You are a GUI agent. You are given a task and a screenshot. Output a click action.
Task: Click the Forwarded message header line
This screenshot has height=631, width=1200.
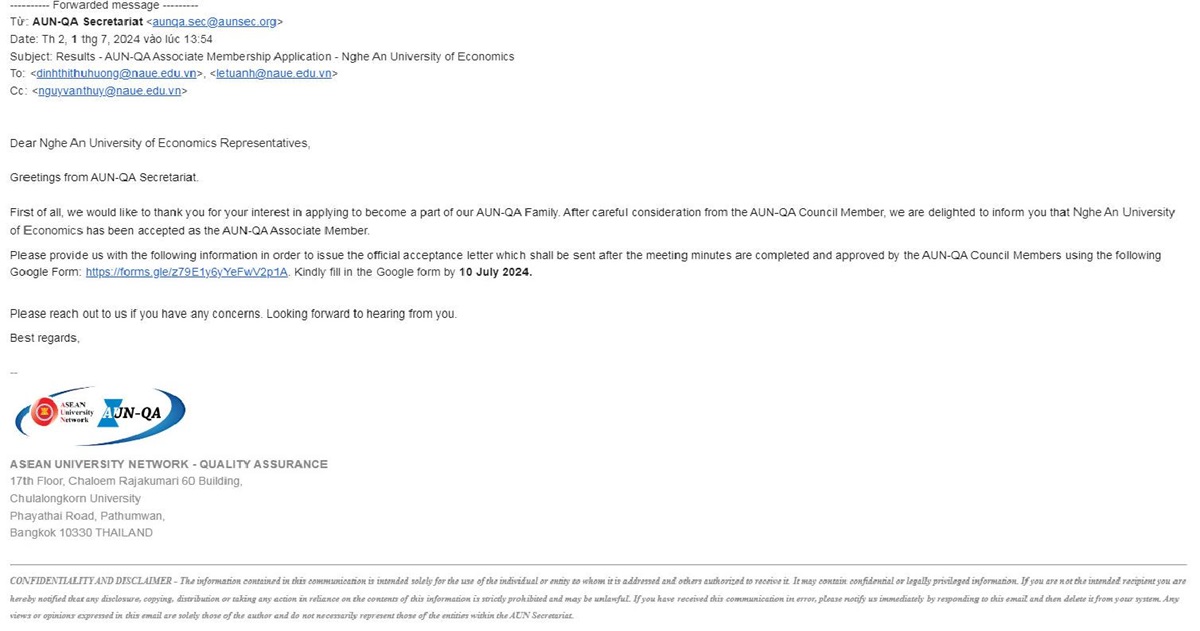click(x=103, y=5)
